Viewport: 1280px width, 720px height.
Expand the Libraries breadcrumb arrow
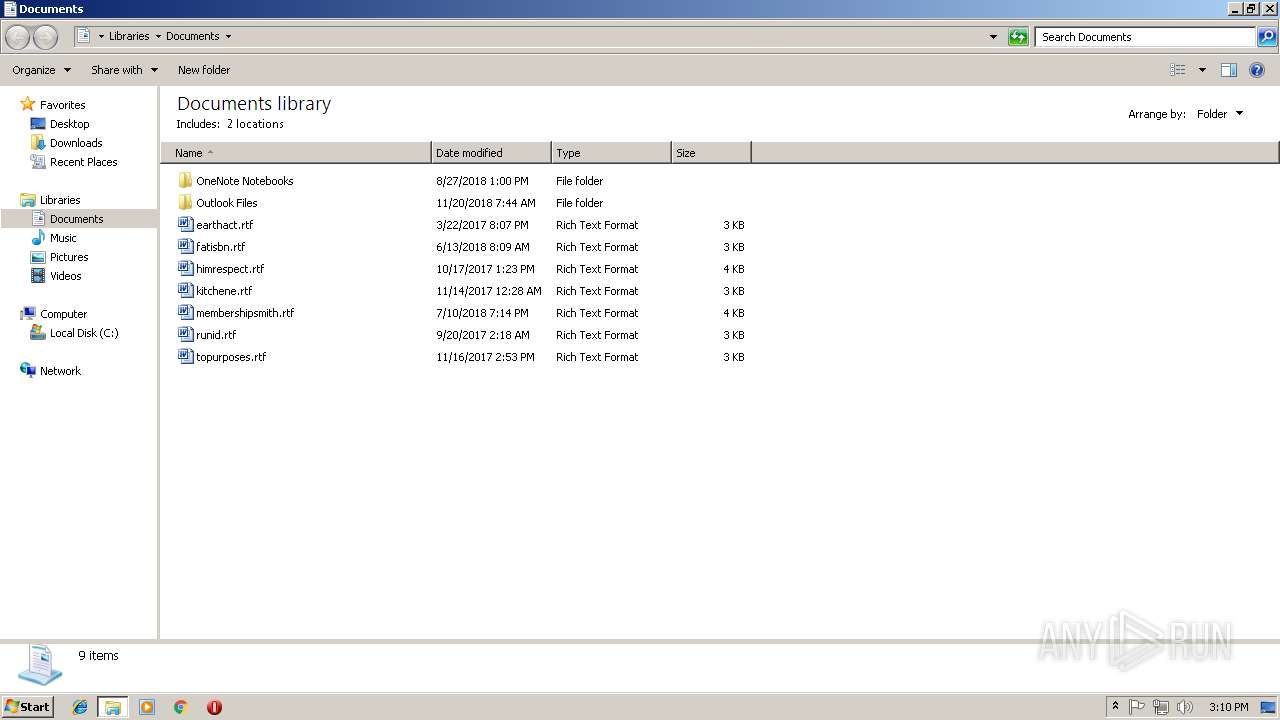[158, 37]
